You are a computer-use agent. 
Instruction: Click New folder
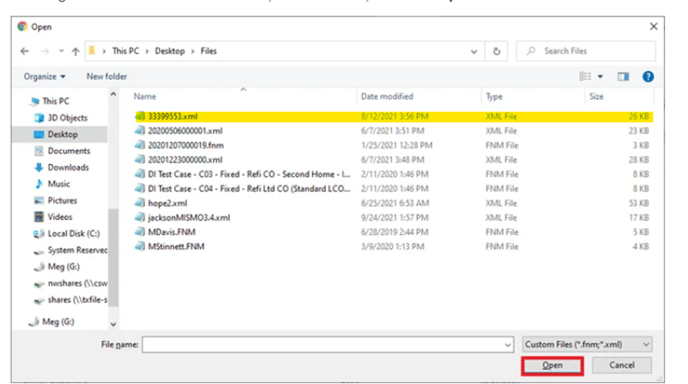(107, 76)
